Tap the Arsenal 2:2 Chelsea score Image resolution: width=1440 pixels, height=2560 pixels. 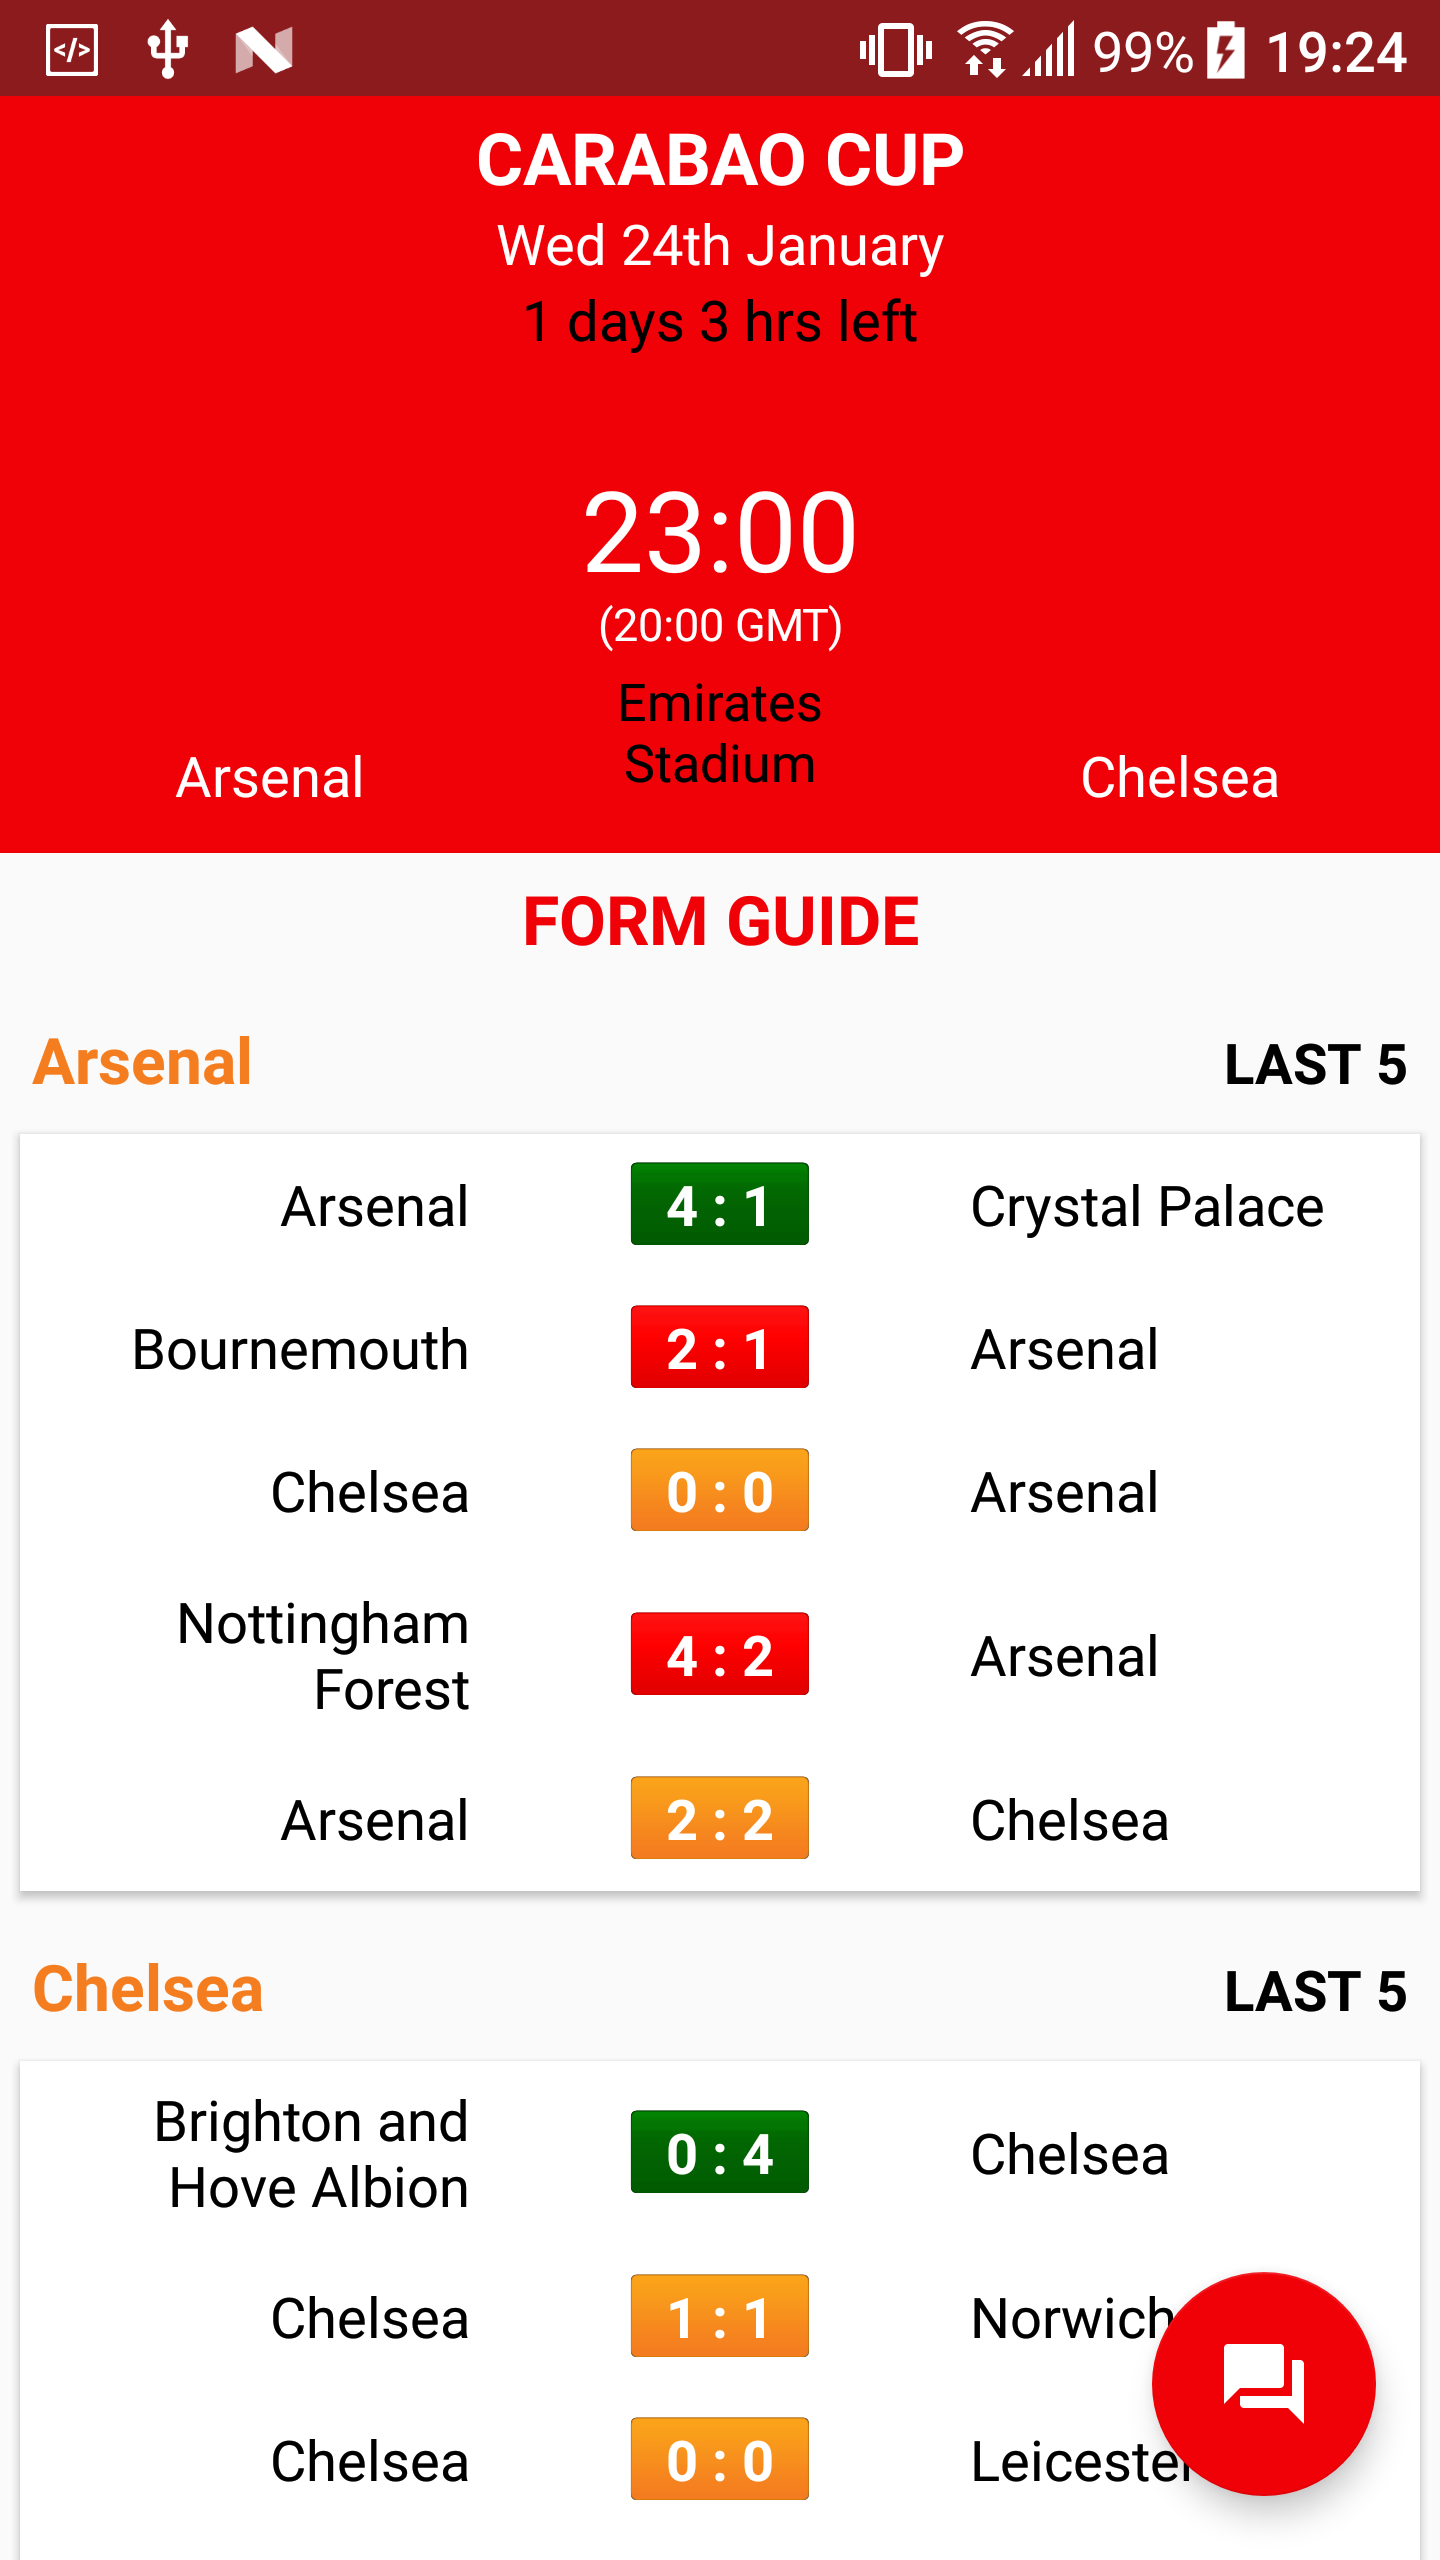click(719, 1818)
